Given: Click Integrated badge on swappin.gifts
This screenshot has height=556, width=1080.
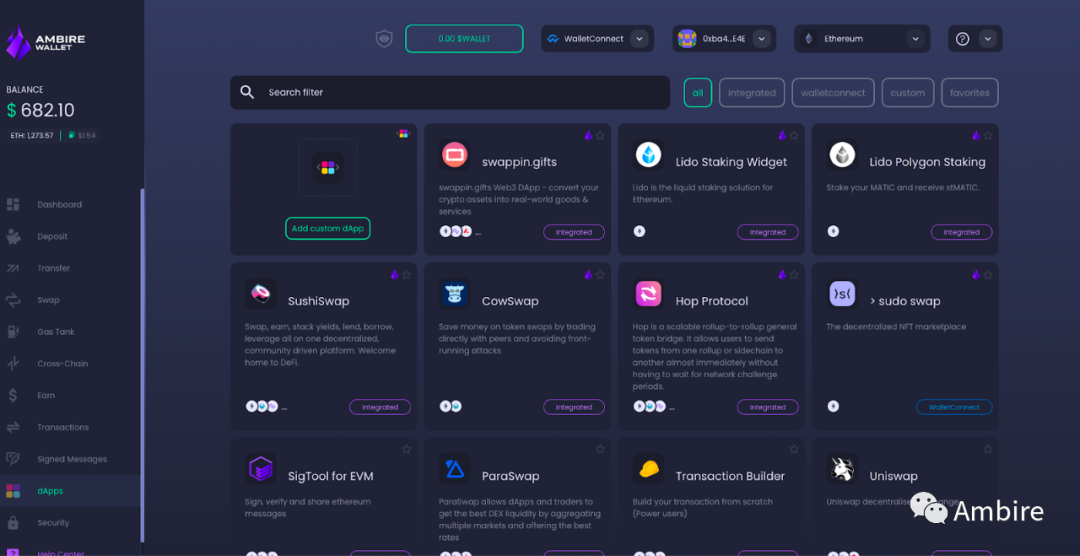Looking at the screenshot, I should pyautogui.click(x=574, y=232).
